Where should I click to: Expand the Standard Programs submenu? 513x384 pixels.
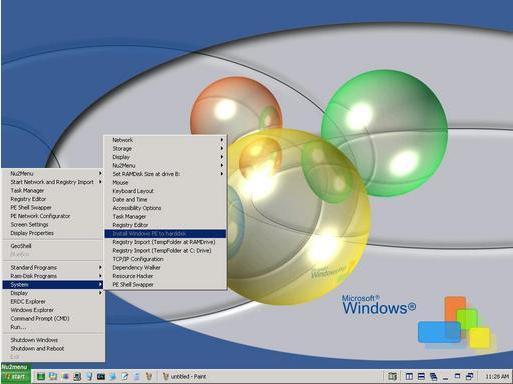click(53, 267)
